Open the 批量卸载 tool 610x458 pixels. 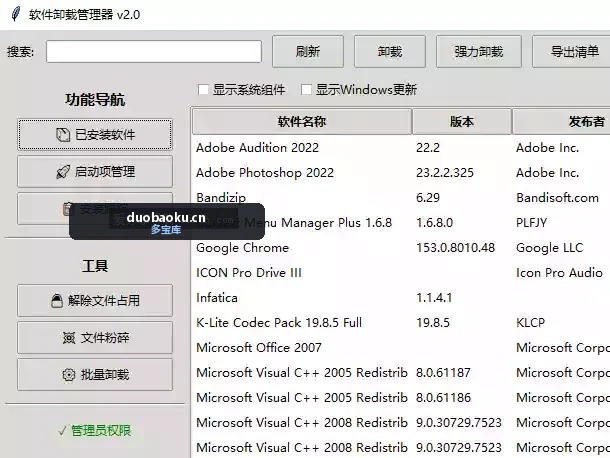tap(95, 375)
